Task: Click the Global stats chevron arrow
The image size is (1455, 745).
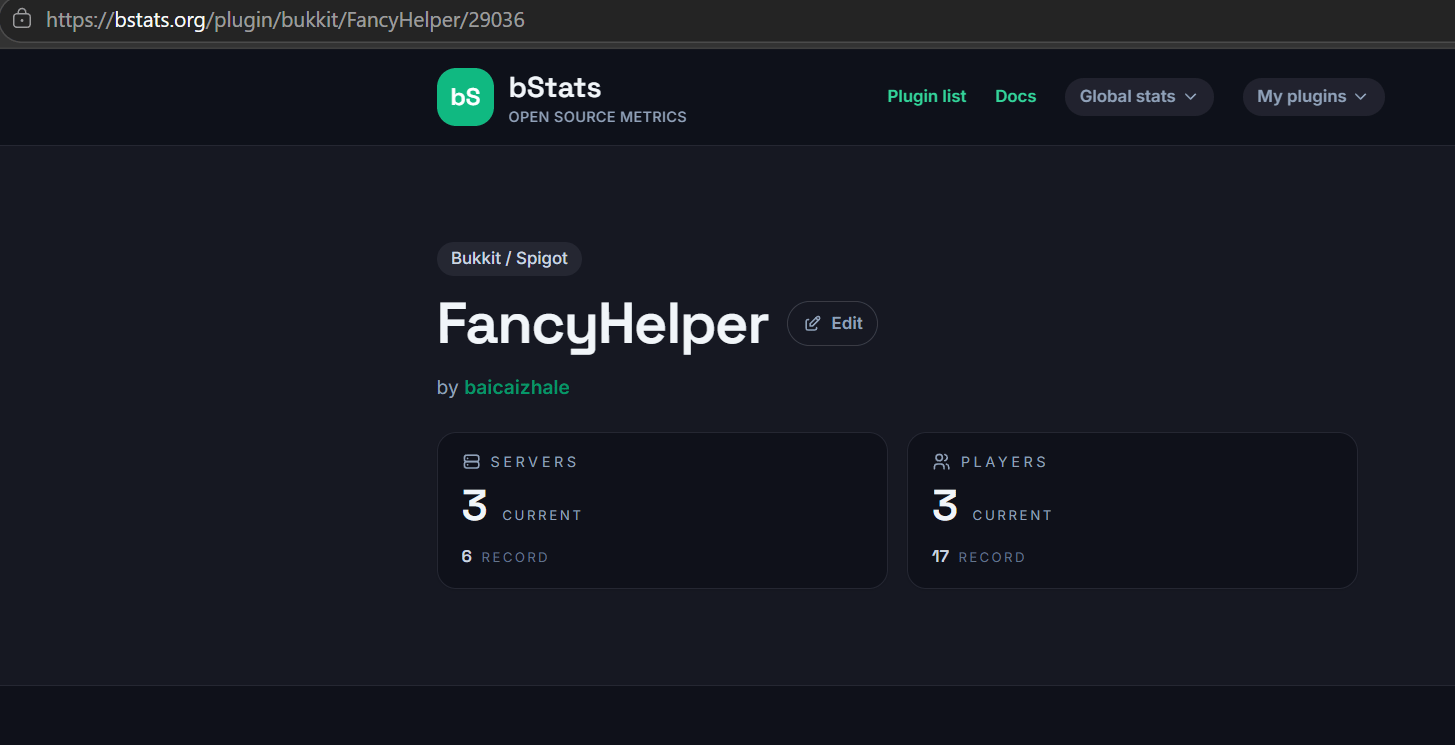Action: pos(1190,97)
